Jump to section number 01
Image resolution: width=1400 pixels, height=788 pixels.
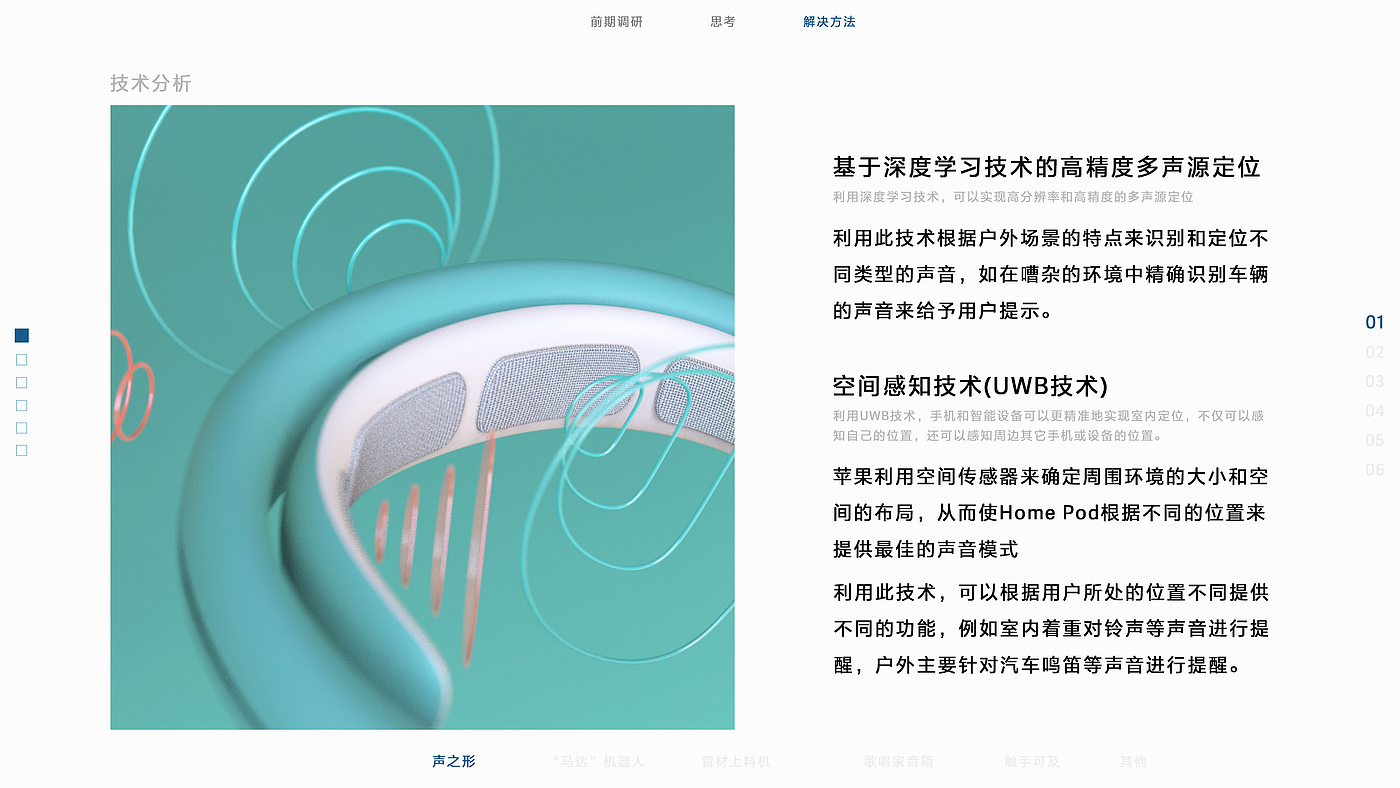1375,322
